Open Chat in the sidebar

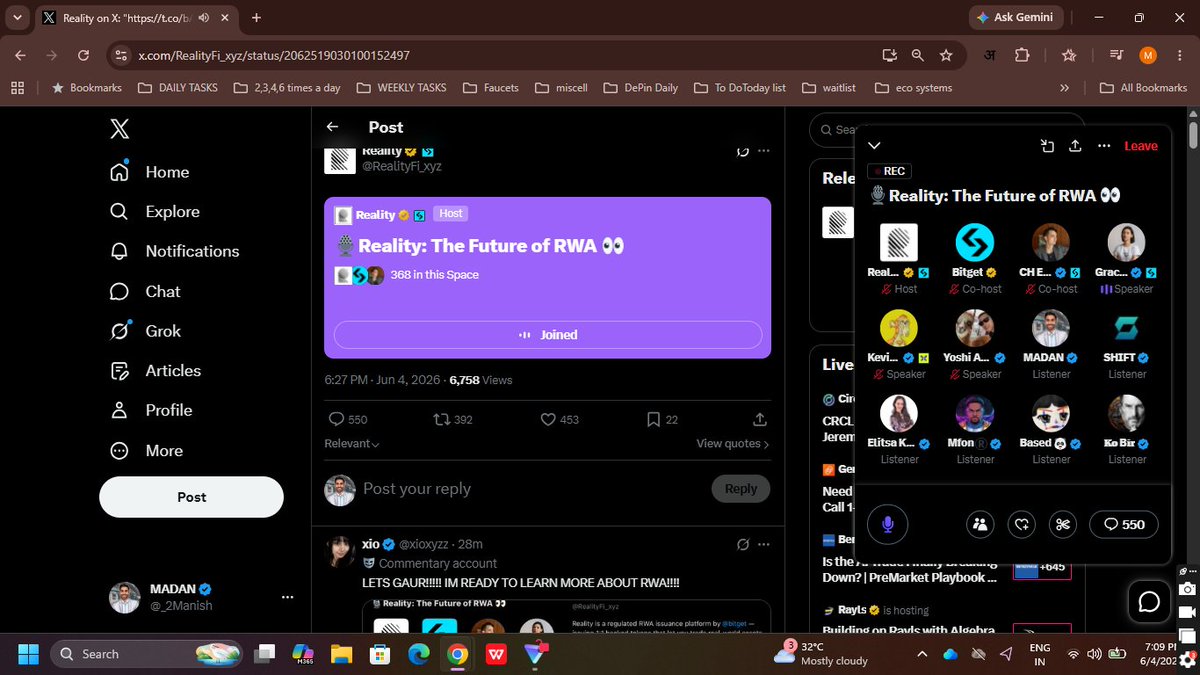(145, 291)
